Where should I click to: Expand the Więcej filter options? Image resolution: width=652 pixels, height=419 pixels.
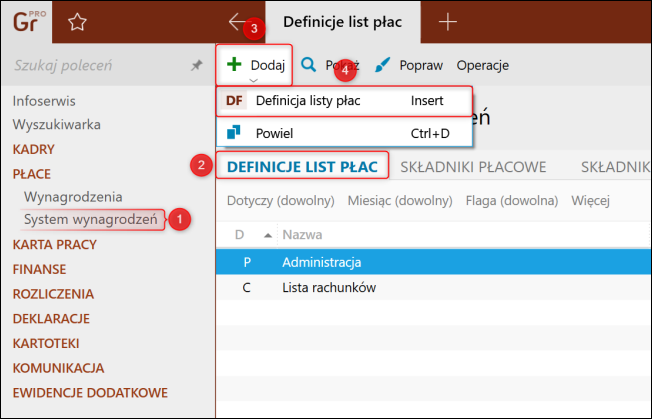click(590, 201)
